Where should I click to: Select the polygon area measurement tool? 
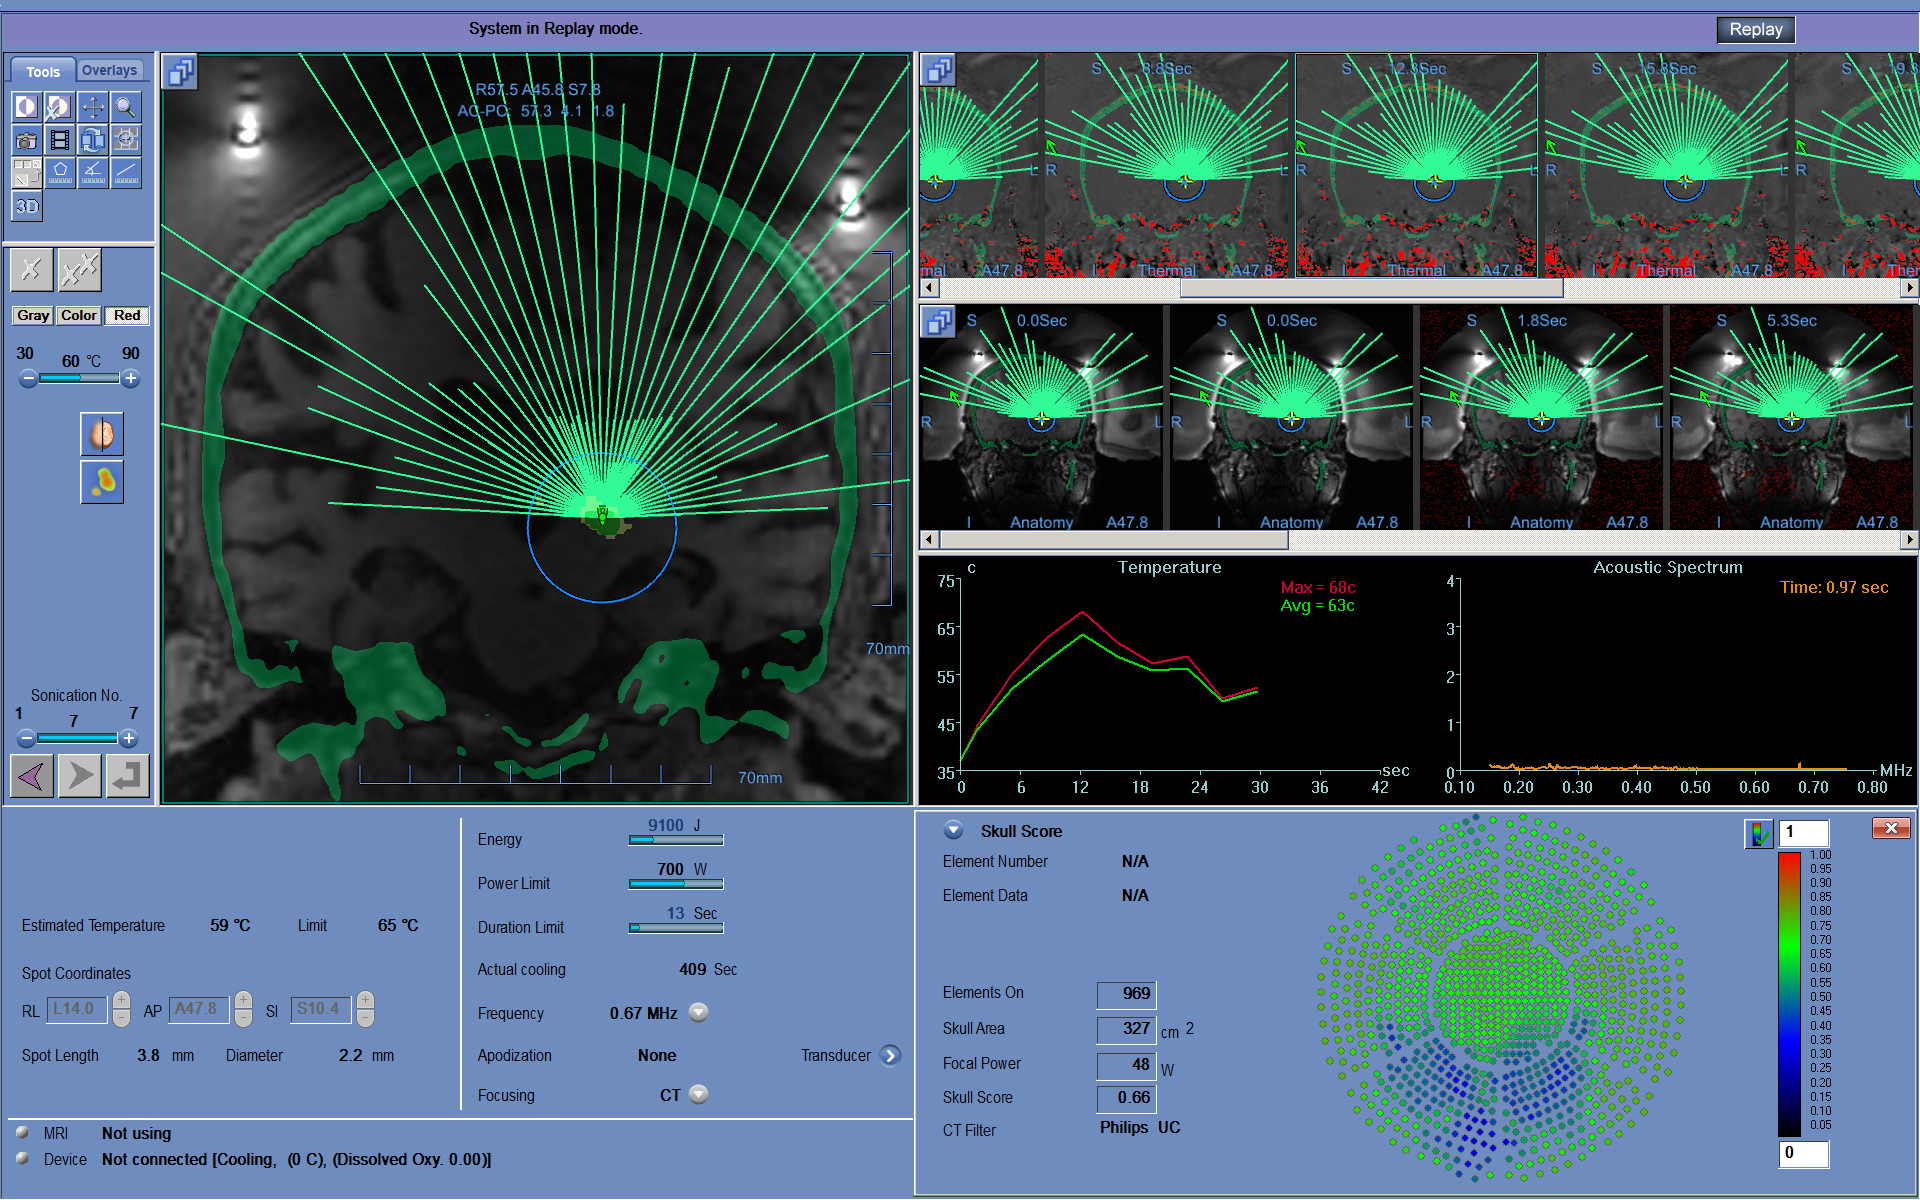[x=60, y=173]
